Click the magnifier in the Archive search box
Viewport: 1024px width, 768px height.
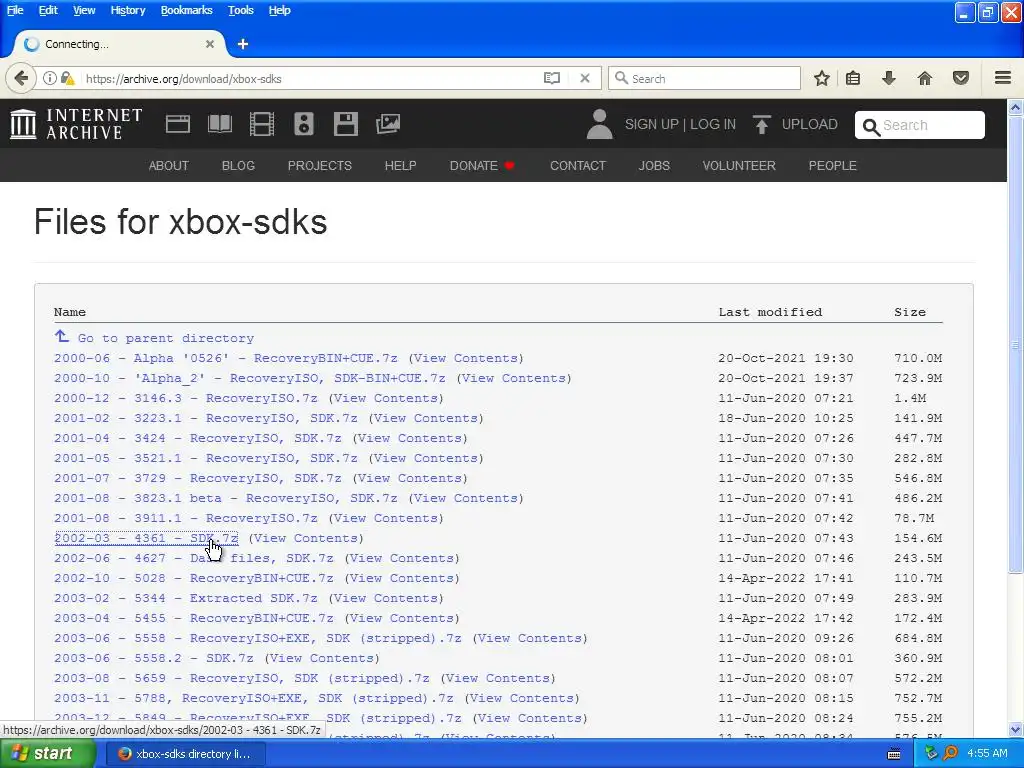click(871, 126)
